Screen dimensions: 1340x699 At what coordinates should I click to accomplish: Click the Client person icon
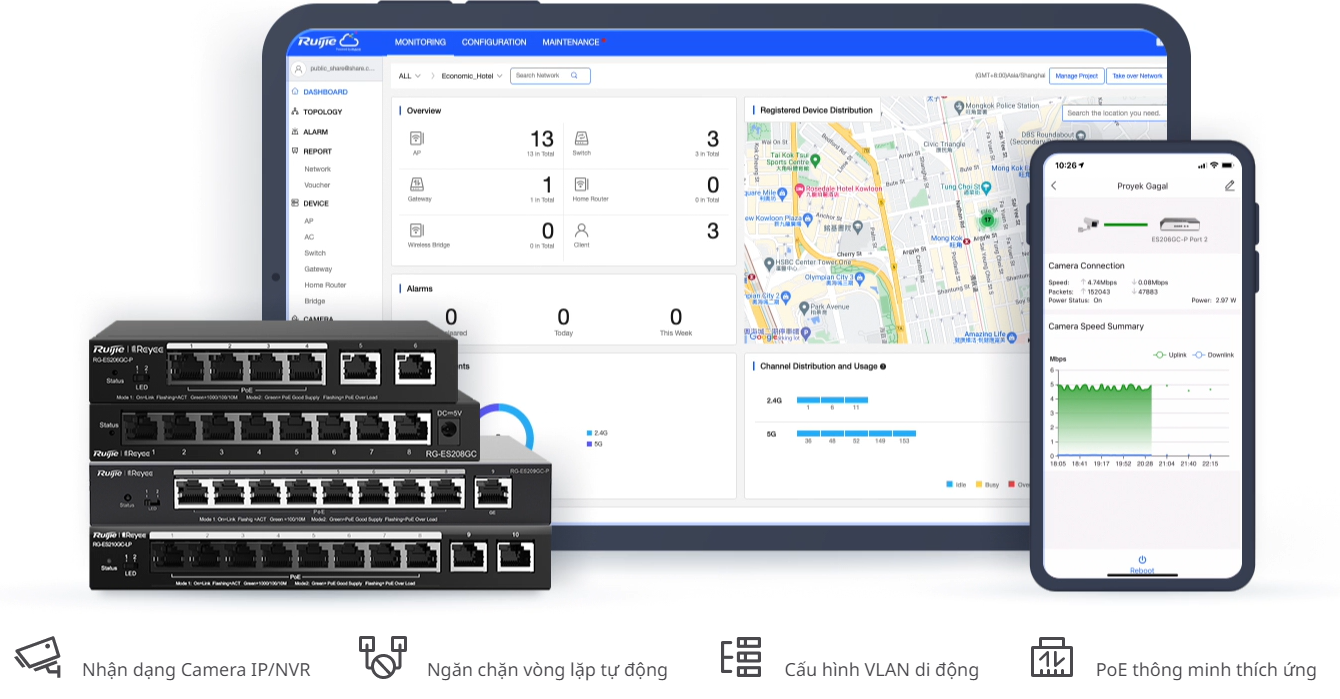(x=581, y=230)
